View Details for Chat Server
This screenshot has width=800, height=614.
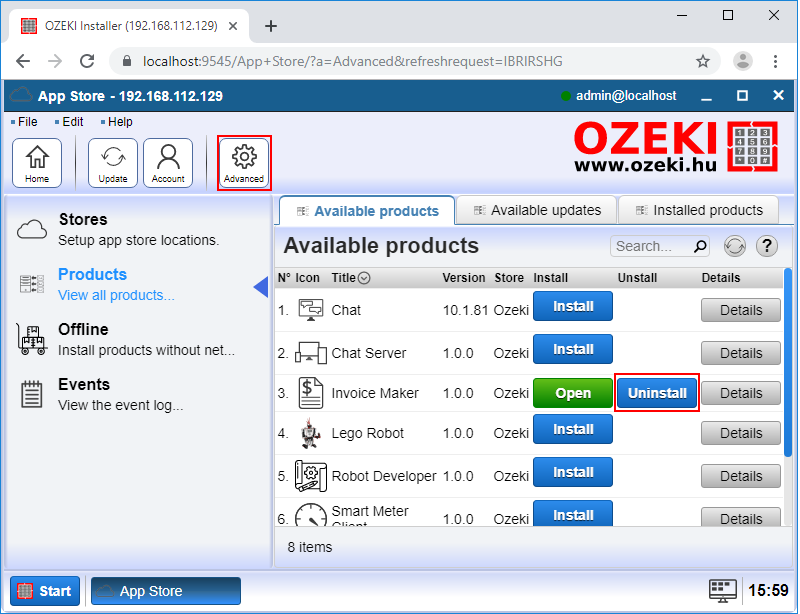tap(741, 353)
